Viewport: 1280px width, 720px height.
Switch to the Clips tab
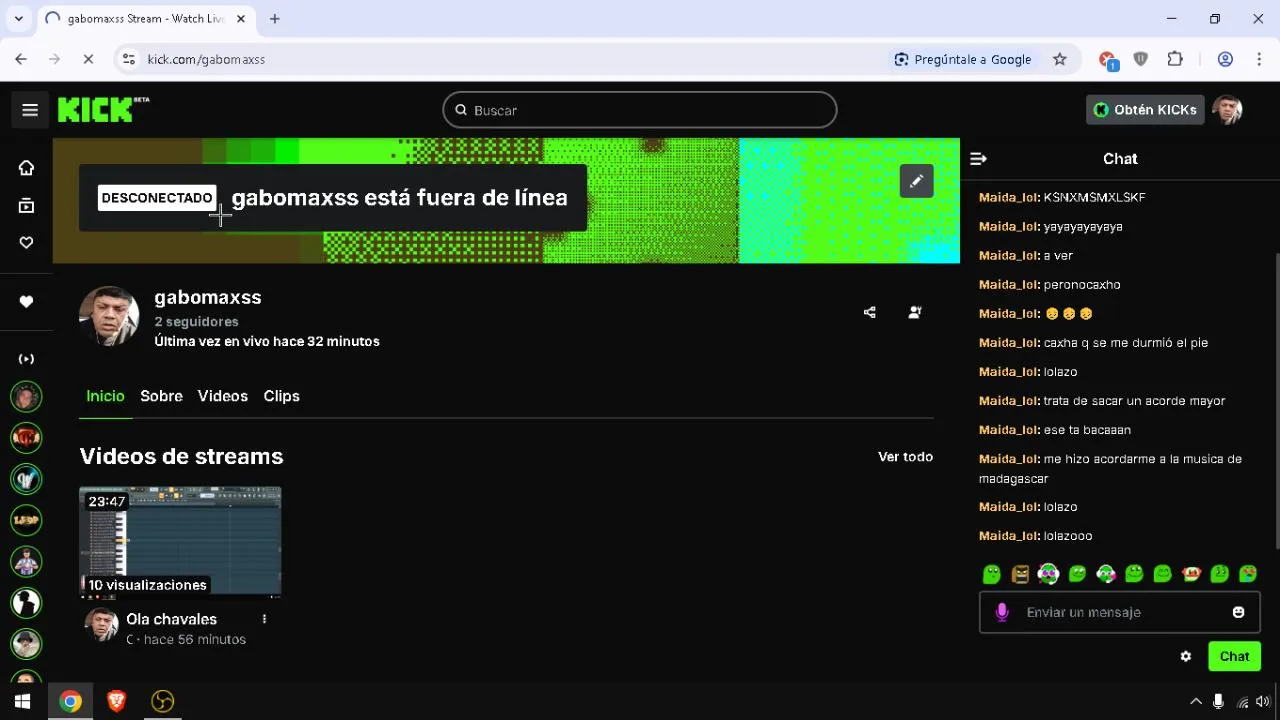282,396
